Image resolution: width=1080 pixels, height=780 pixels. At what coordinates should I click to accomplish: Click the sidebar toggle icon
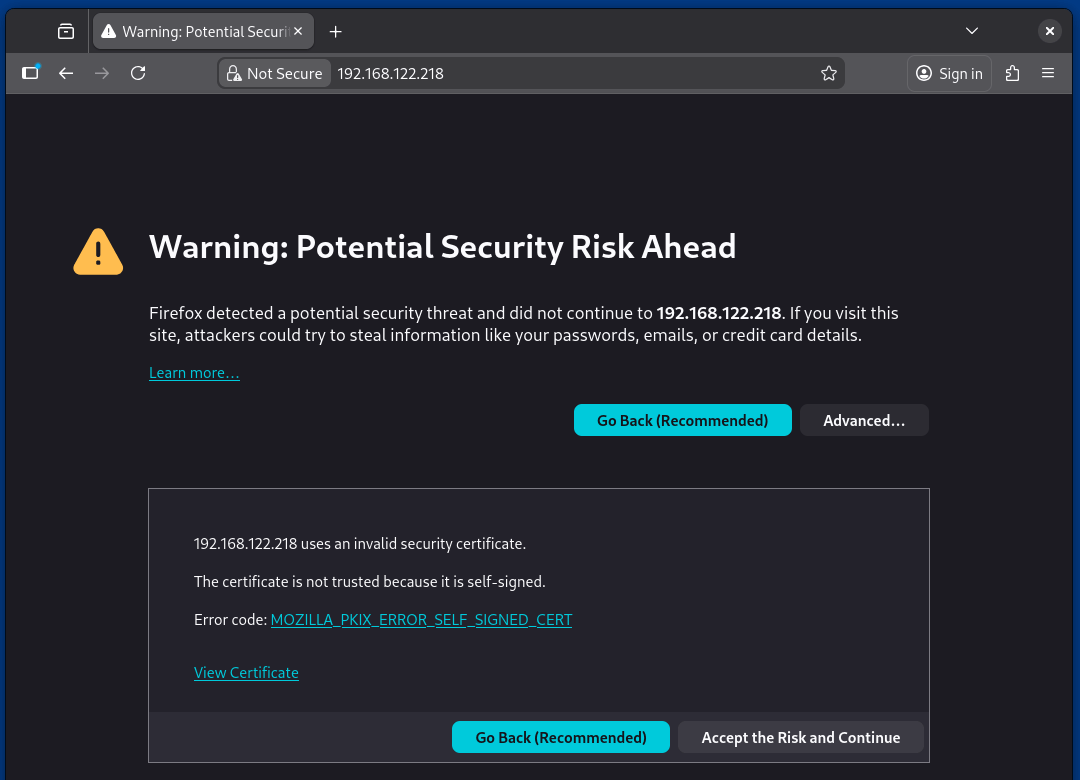pos(29,72)
